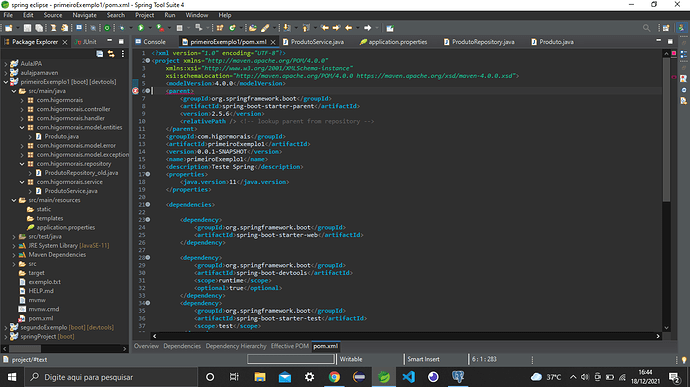Screen dimensions: 690x387
Task: Click Link with Editor in Package Explorer
Action: tap(111, 54)
